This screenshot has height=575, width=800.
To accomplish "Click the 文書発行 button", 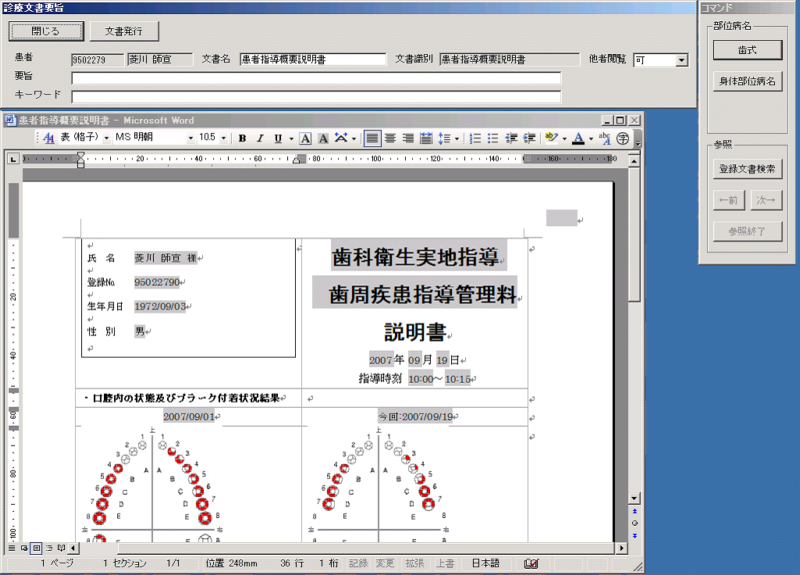I will pos(123,31).
